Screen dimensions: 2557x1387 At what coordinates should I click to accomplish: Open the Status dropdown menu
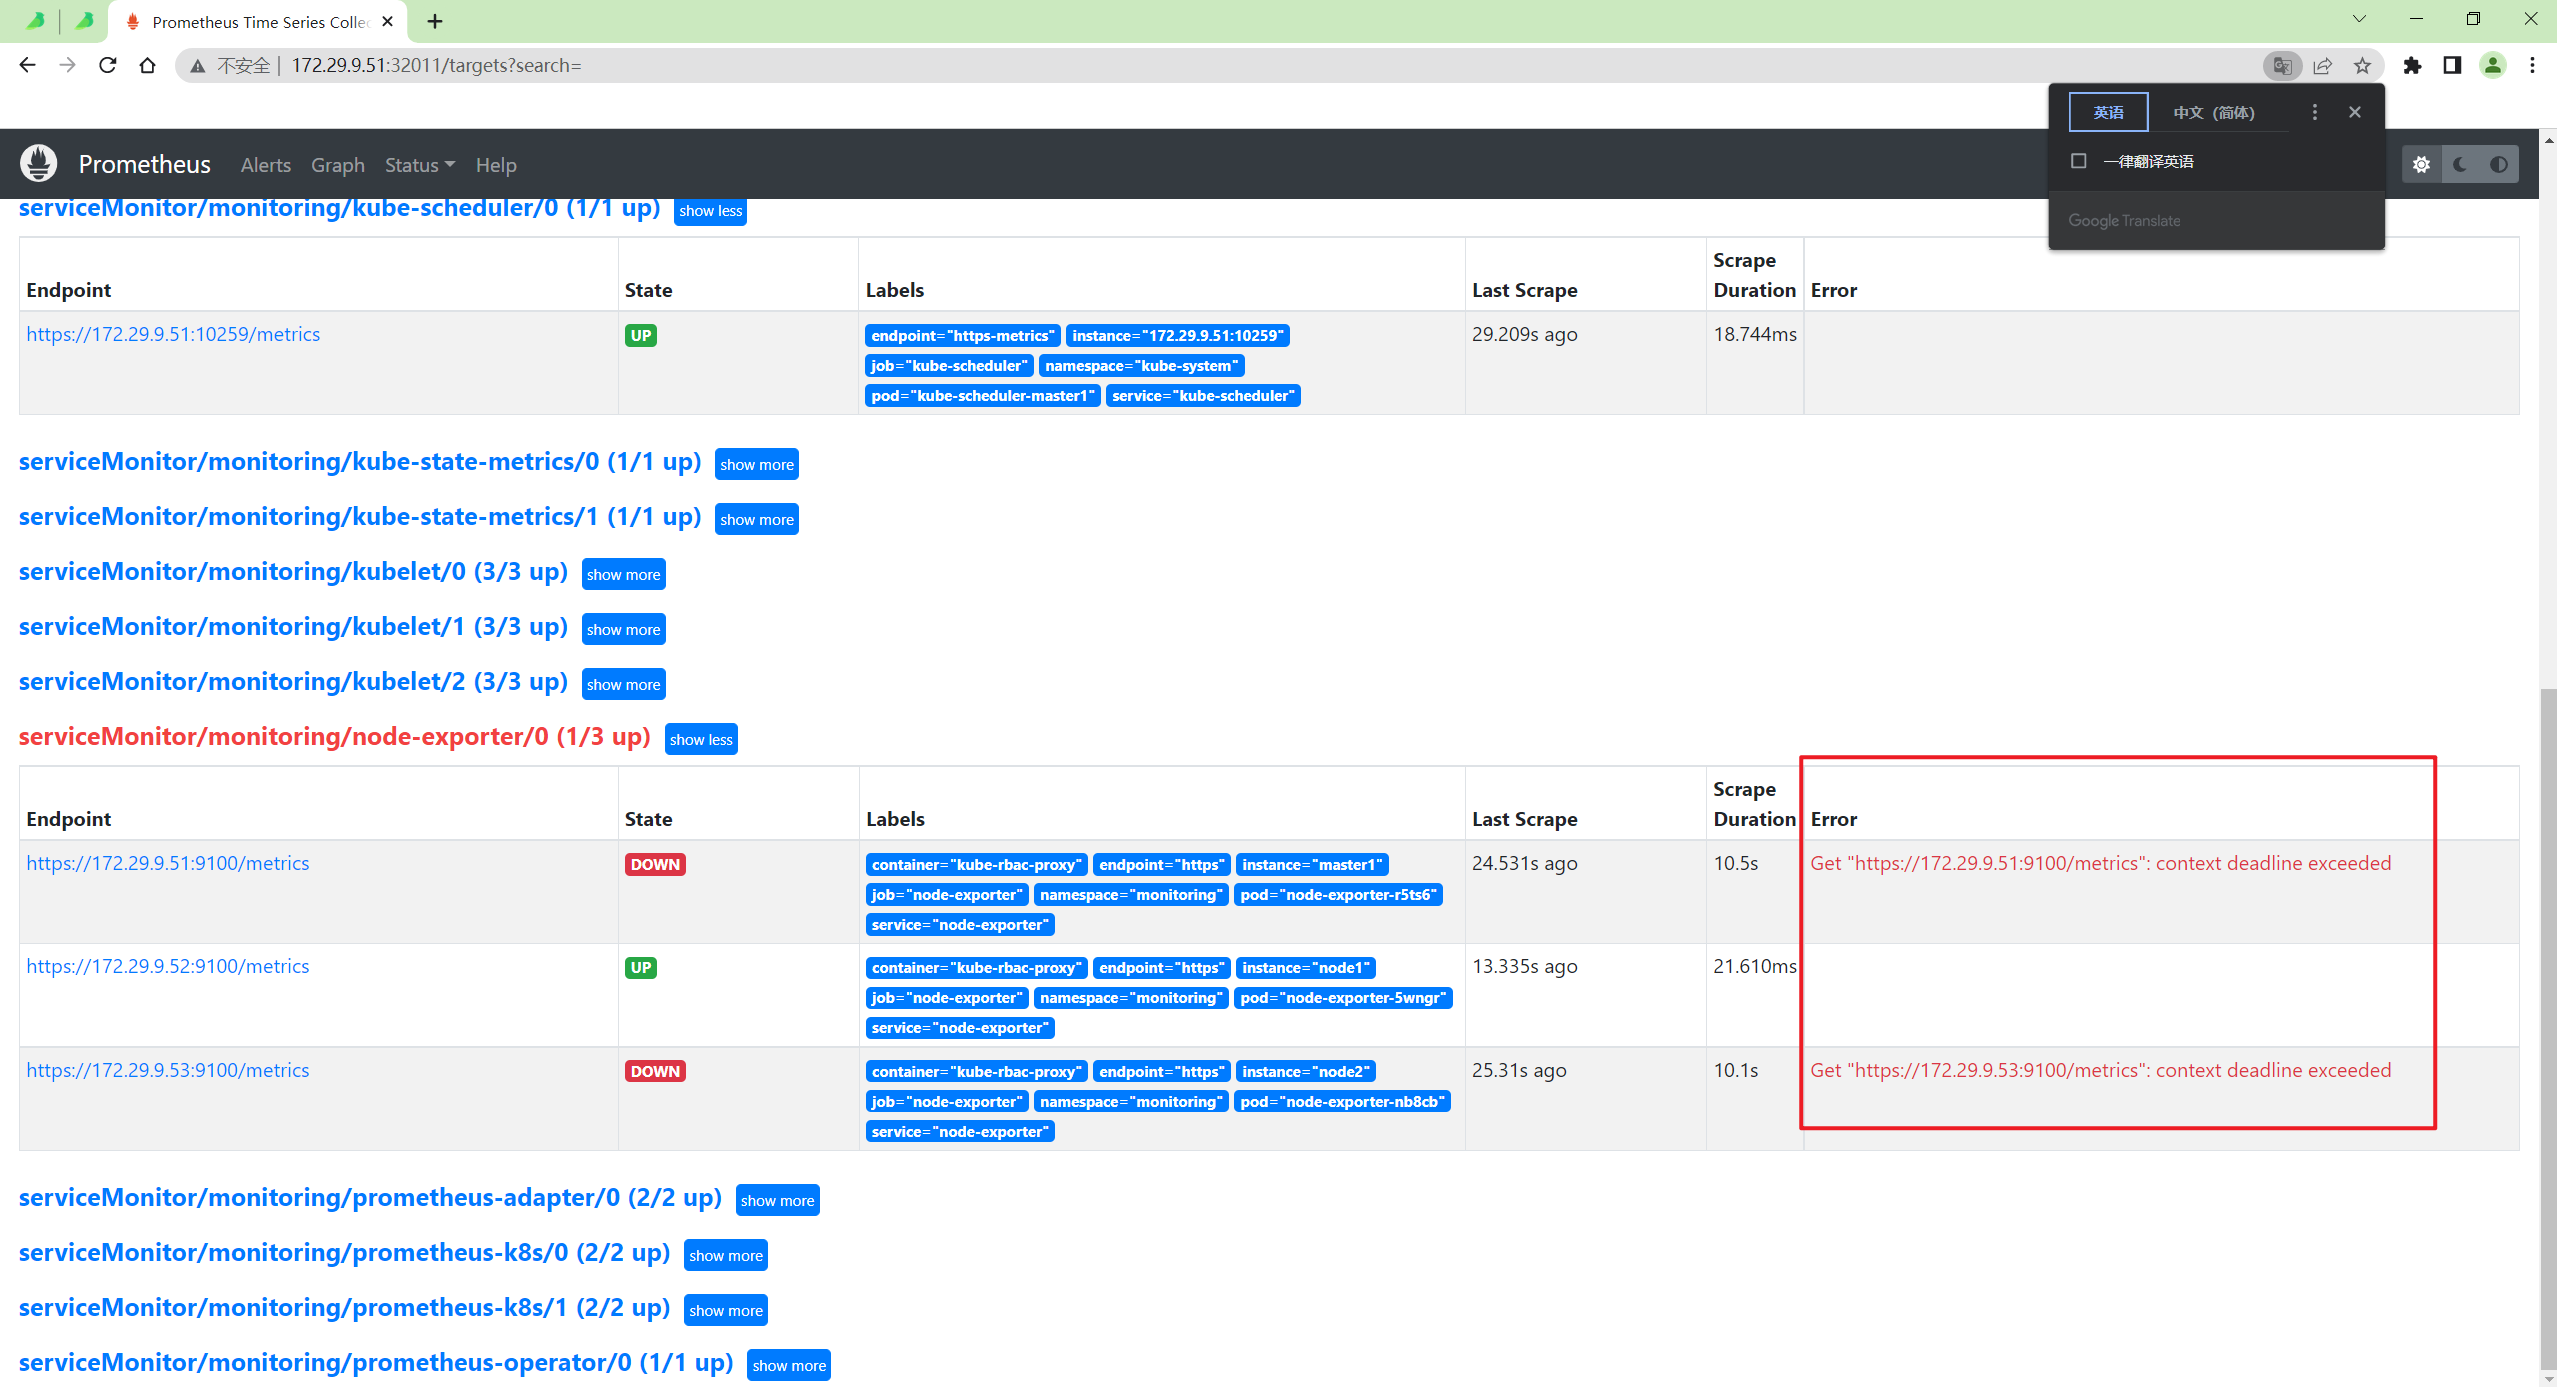point(419,165)
